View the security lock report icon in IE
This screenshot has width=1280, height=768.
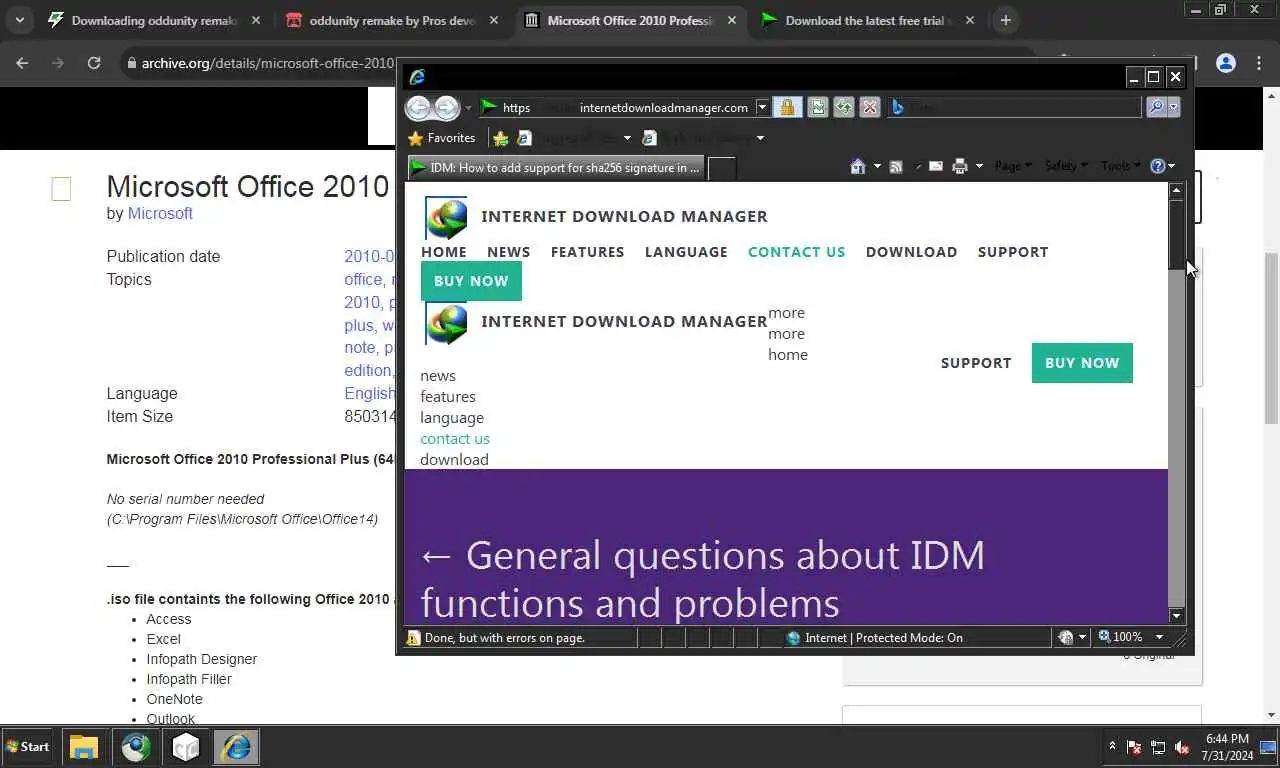point(787,108)
